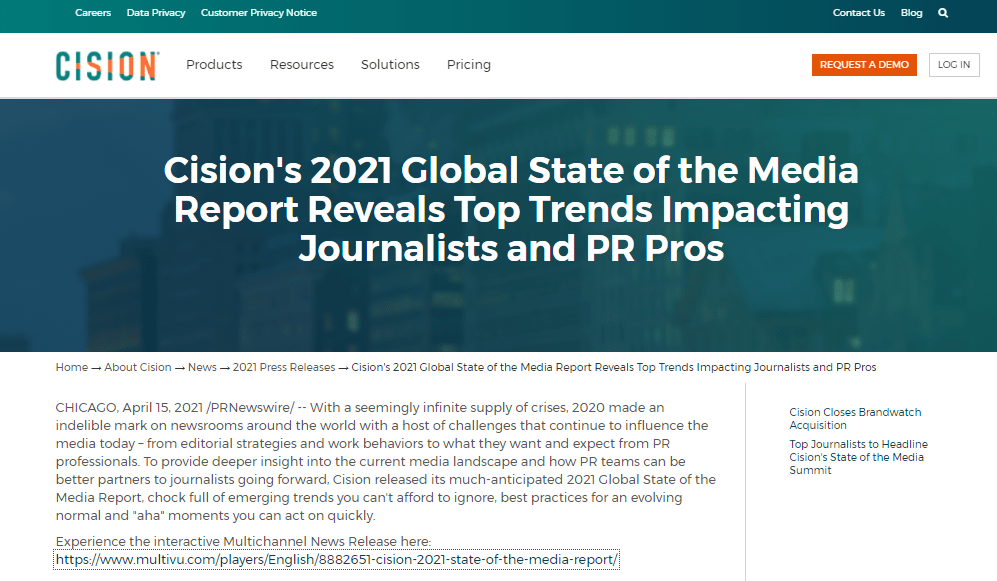
Task: Open the Data Privacy link
Action: 156,13
